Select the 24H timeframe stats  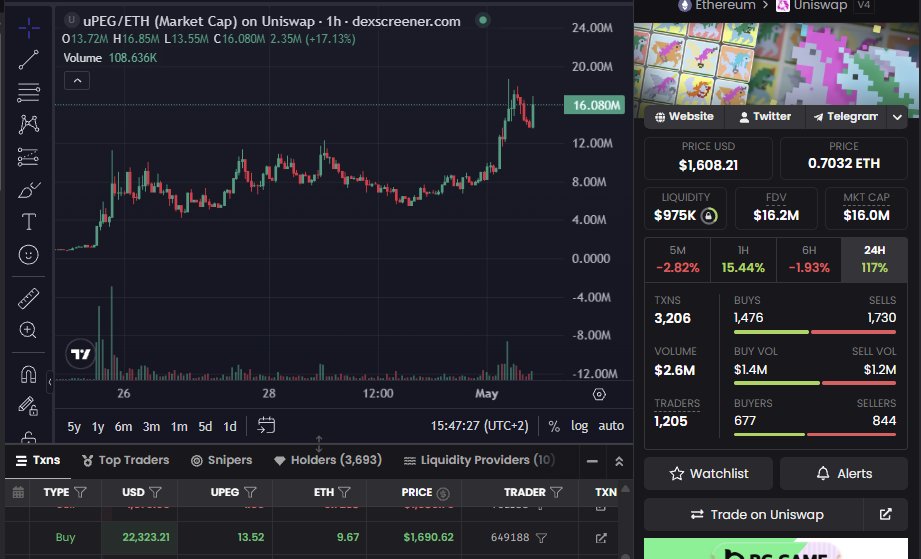(874, 260)
